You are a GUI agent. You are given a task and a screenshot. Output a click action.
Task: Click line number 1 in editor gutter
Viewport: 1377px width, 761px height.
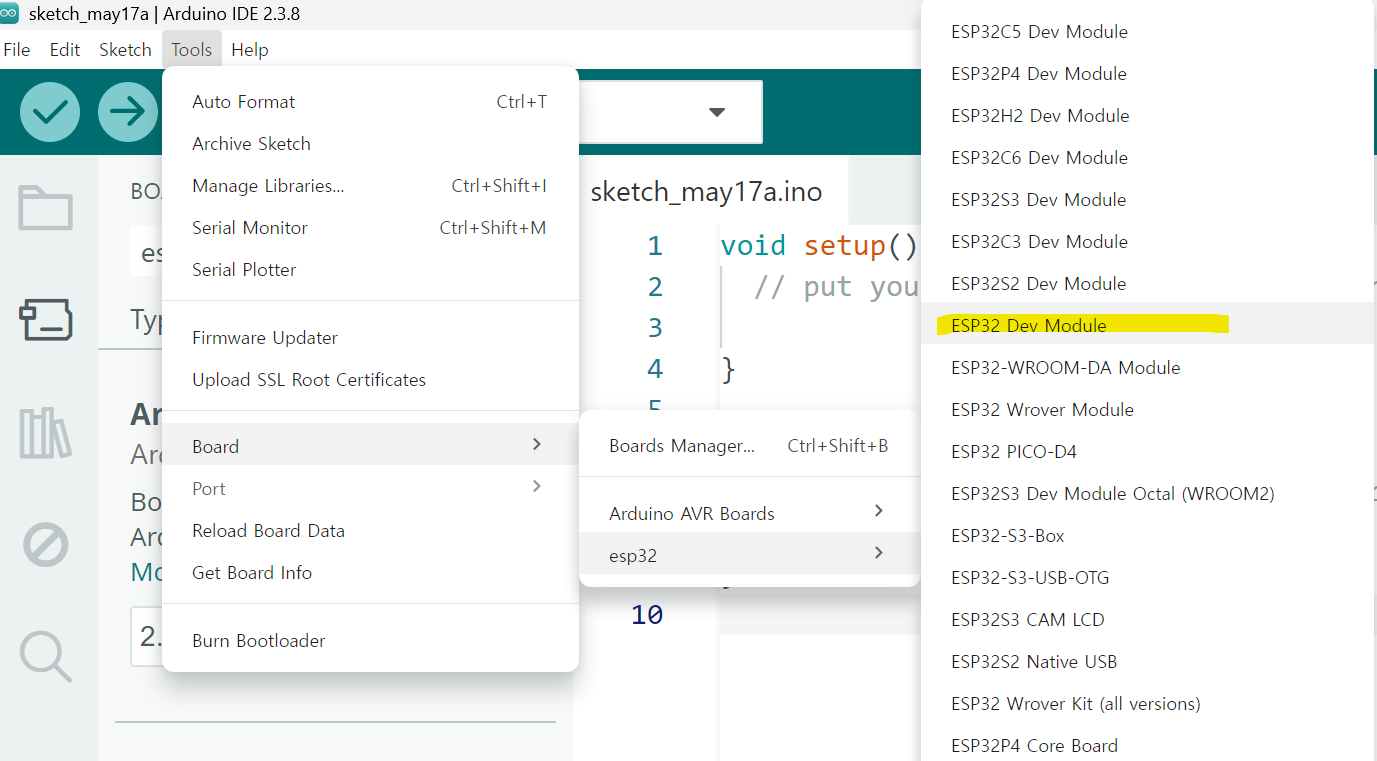point(655,246)
